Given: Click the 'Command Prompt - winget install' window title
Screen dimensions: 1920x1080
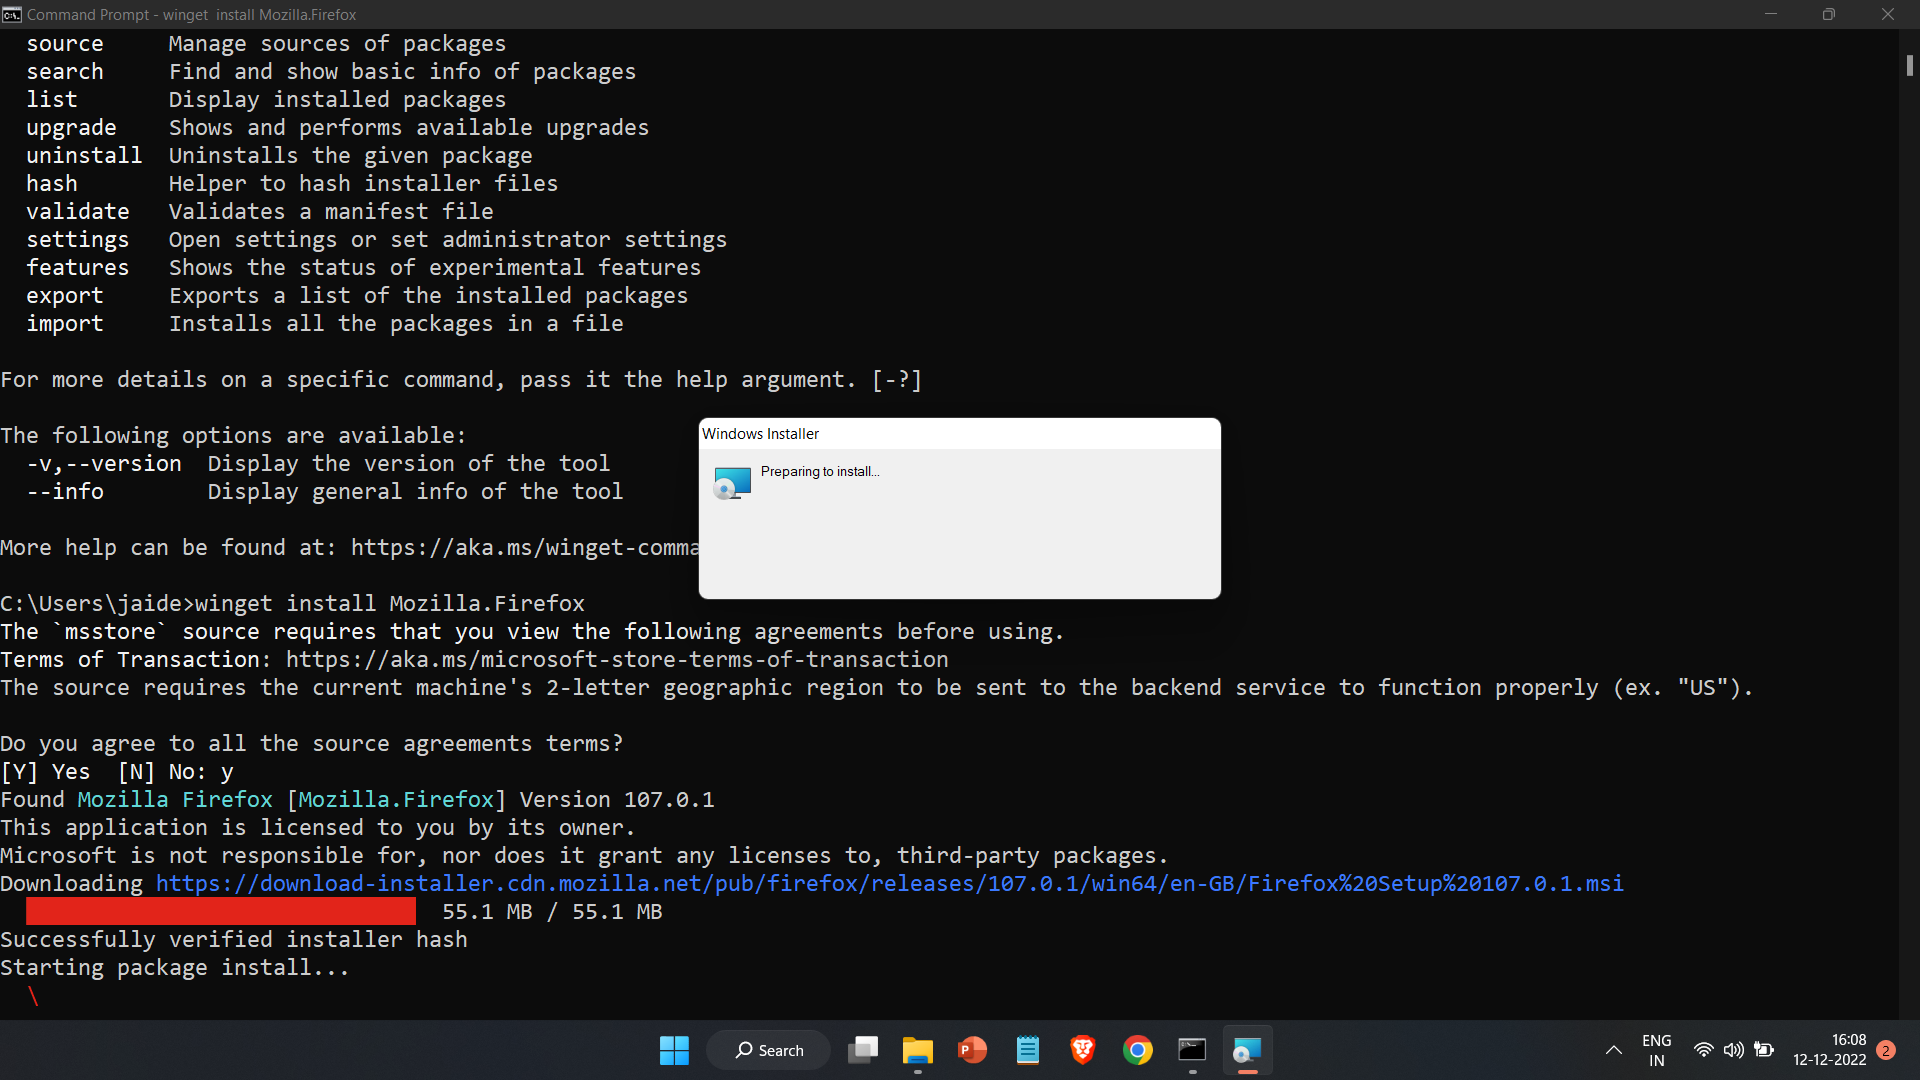Looking at the screenshot, I should 192,15.
